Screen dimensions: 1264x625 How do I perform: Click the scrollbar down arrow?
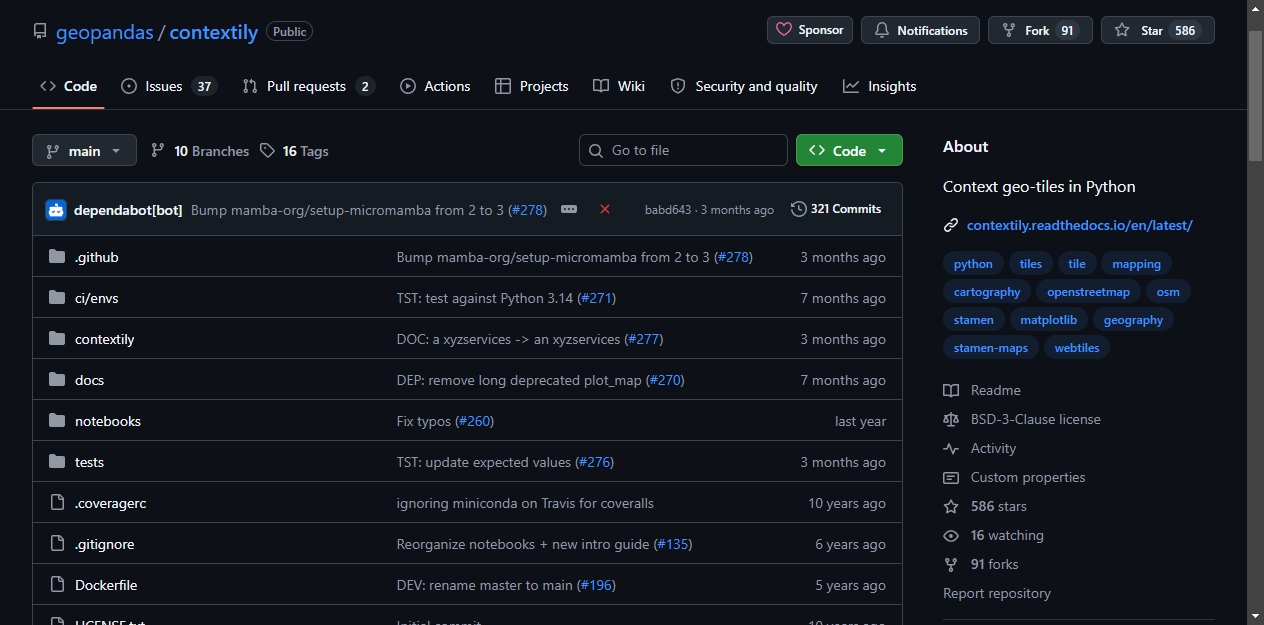(1256, 616)
